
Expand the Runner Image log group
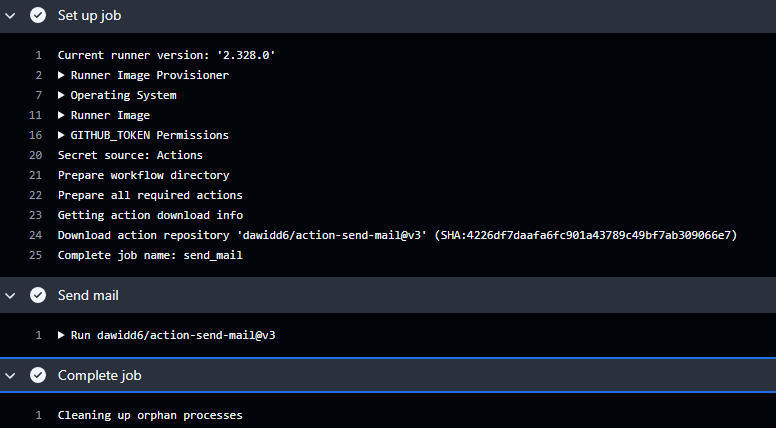[62, 115]
